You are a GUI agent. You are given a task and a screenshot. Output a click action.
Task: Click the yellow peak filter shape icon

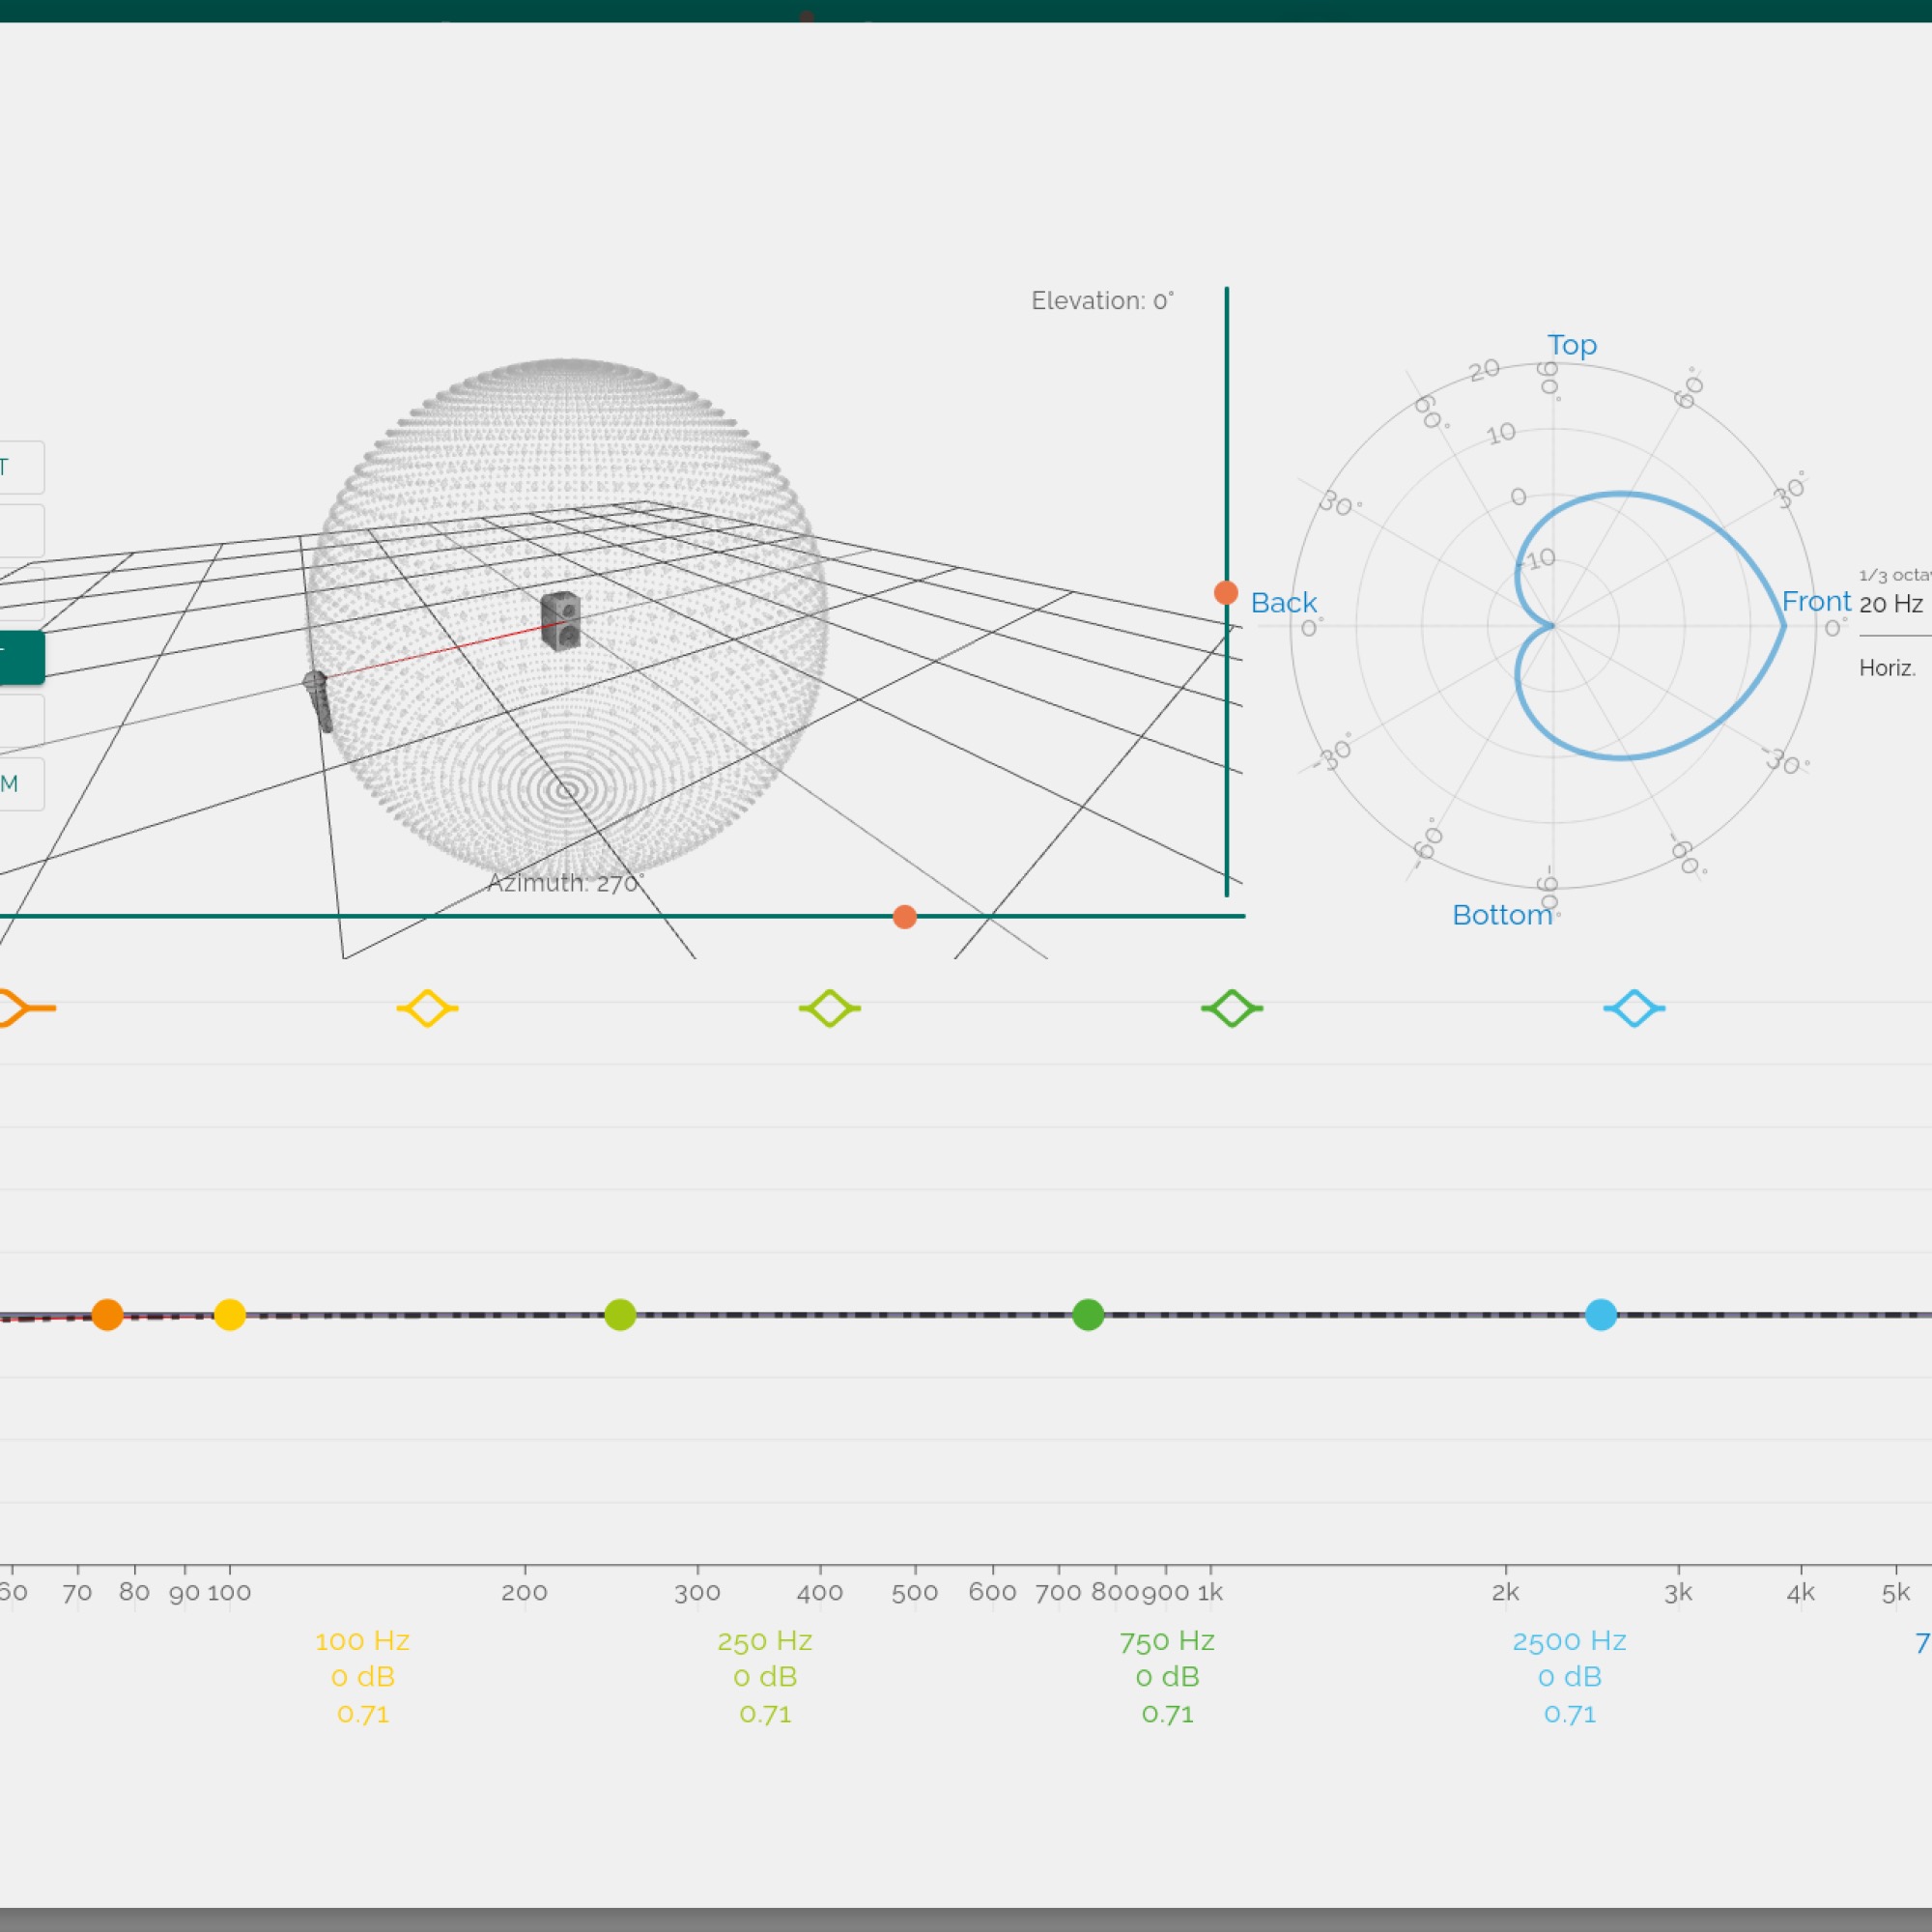pos(427,1008)
